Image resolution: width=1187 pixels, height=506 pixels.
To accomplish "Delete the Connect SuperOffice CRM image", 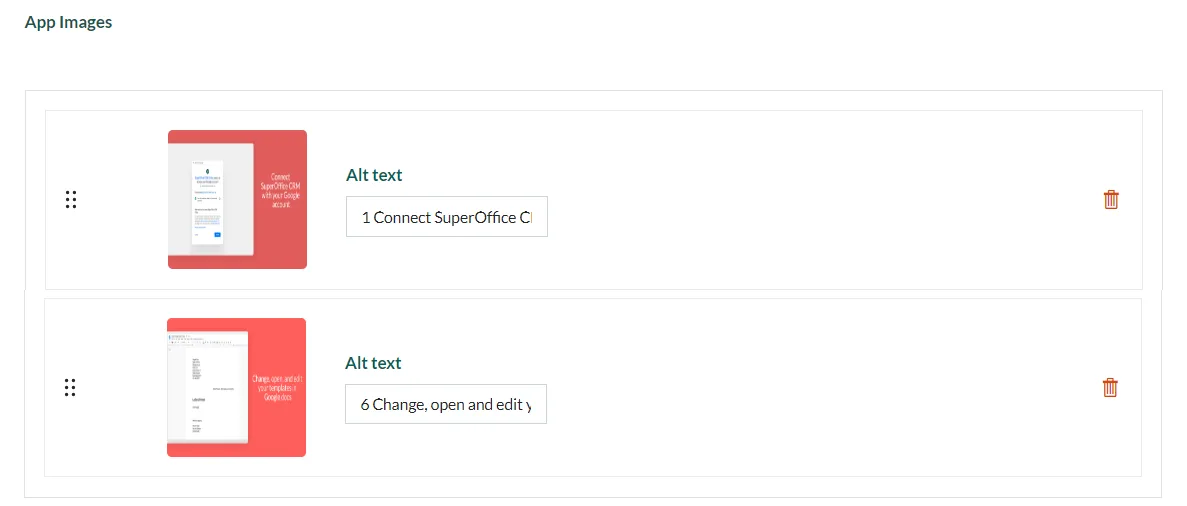I will 1111,199.
